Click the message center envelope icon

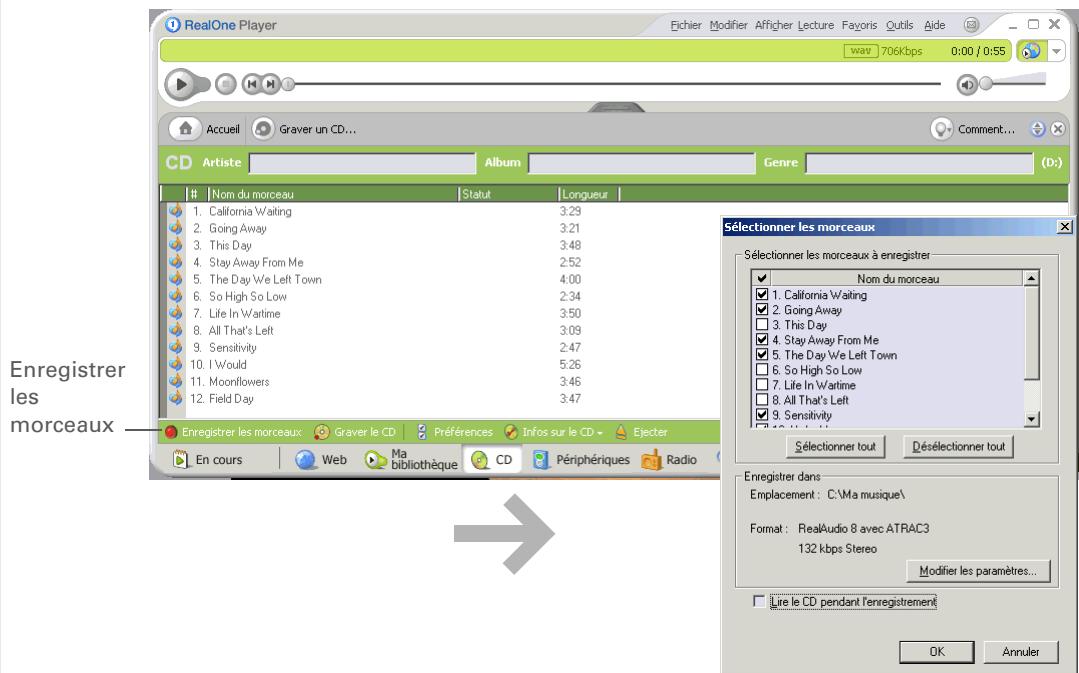click(x=971, y=25)
